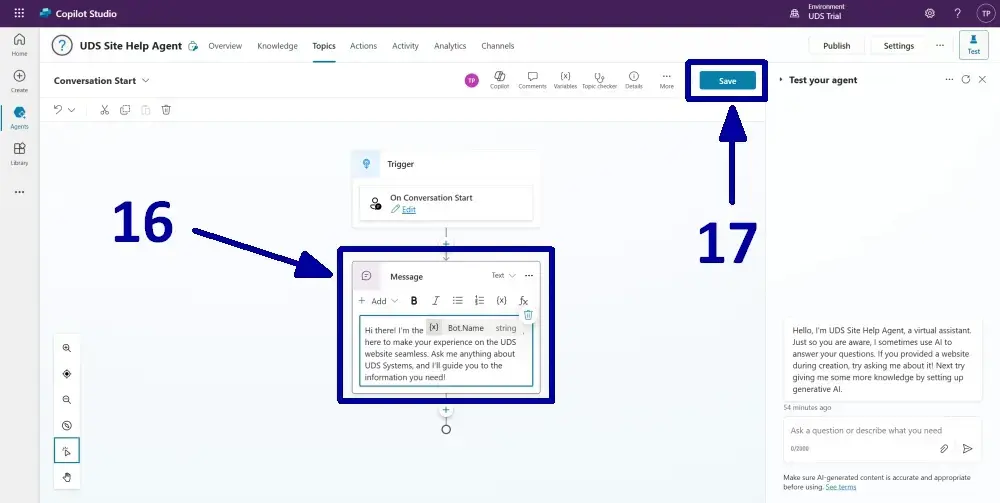This screenshot has height=503, width=1000.
Task: Add node below the Message node
Action: [446, 411]
